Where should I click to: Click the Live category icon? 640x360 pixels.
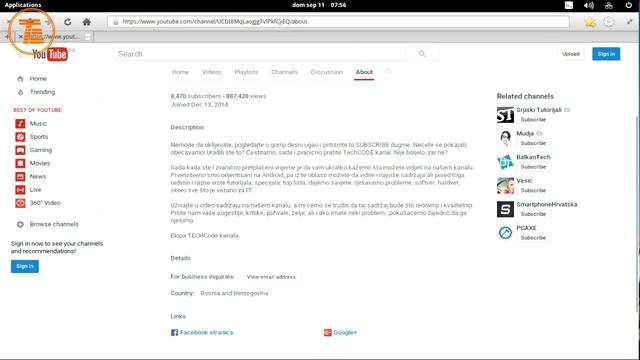coord(20,190)
